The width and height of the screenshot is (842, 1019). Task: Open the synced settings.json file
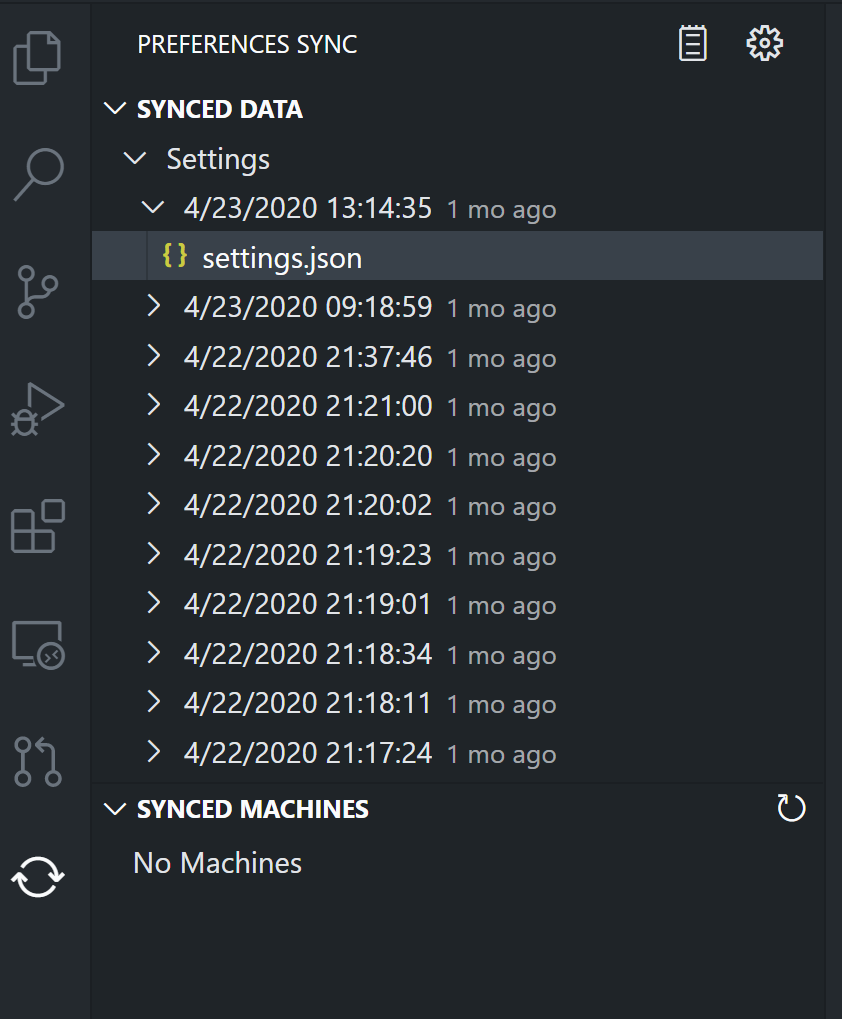tap(282, 257)
